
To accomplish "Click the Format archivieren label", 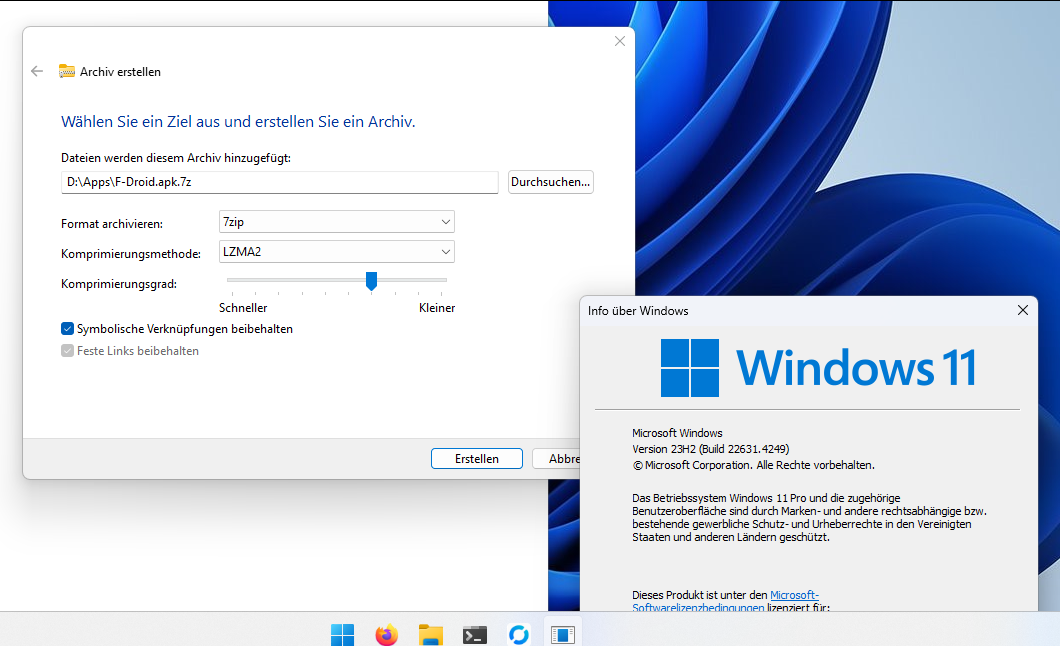I will (112, 224).
